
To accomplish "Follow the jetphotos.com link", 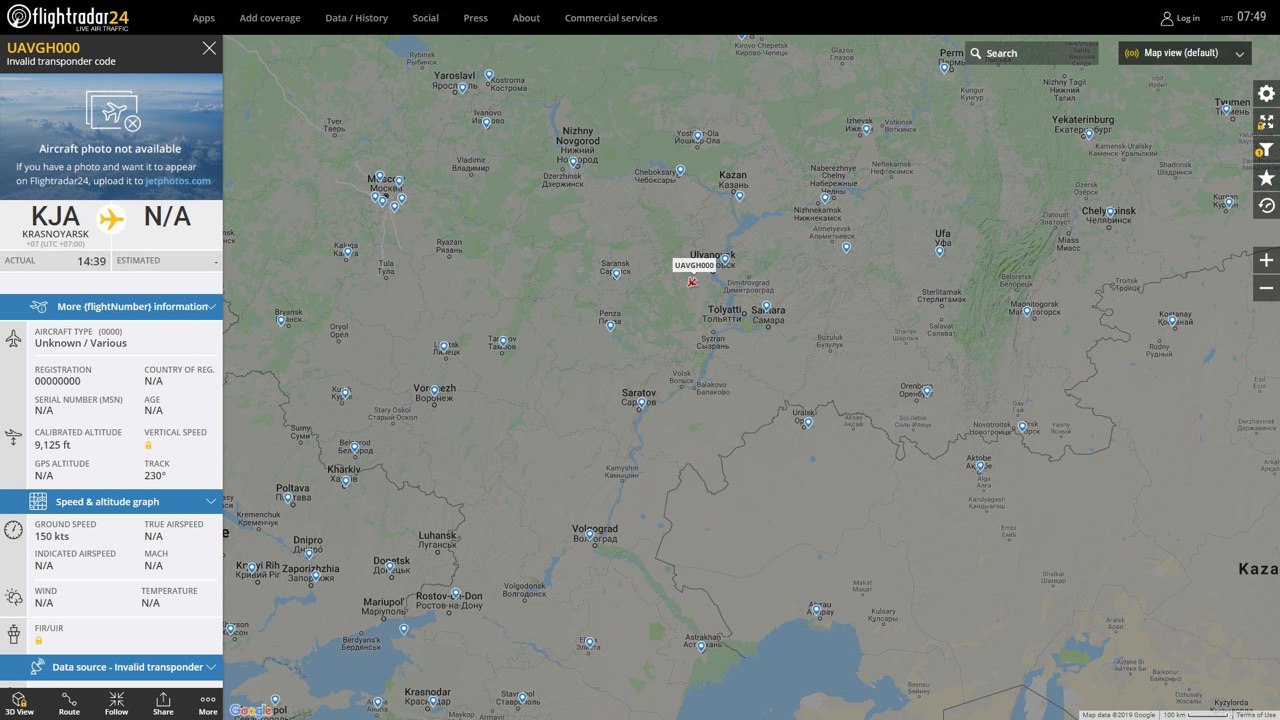I will pyautogui.click(x=178, y=181).
